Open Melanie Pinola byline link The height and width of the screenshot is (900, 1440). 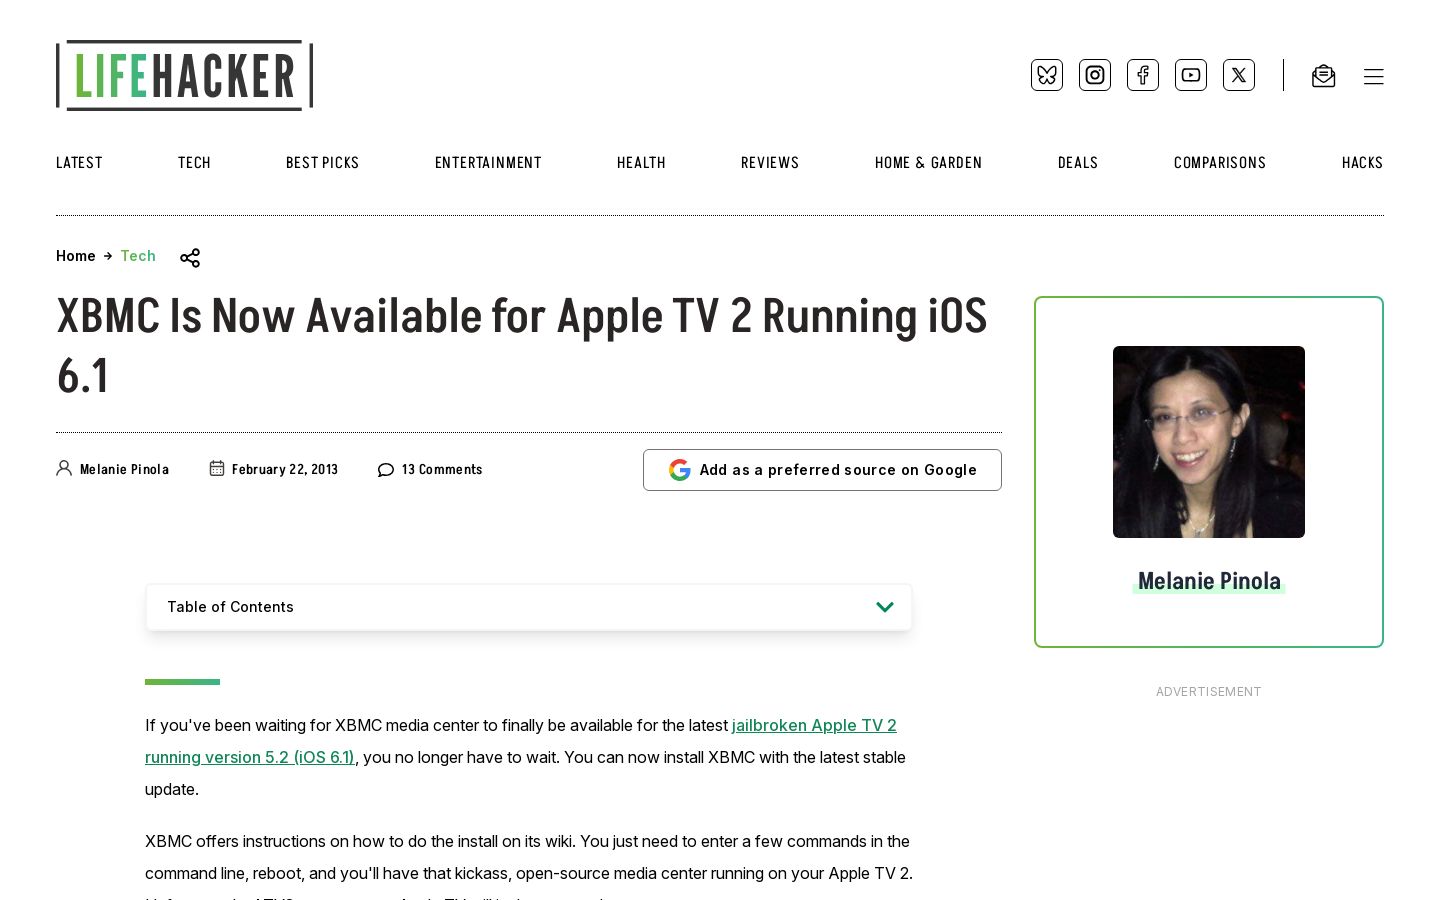coord(124,469)
